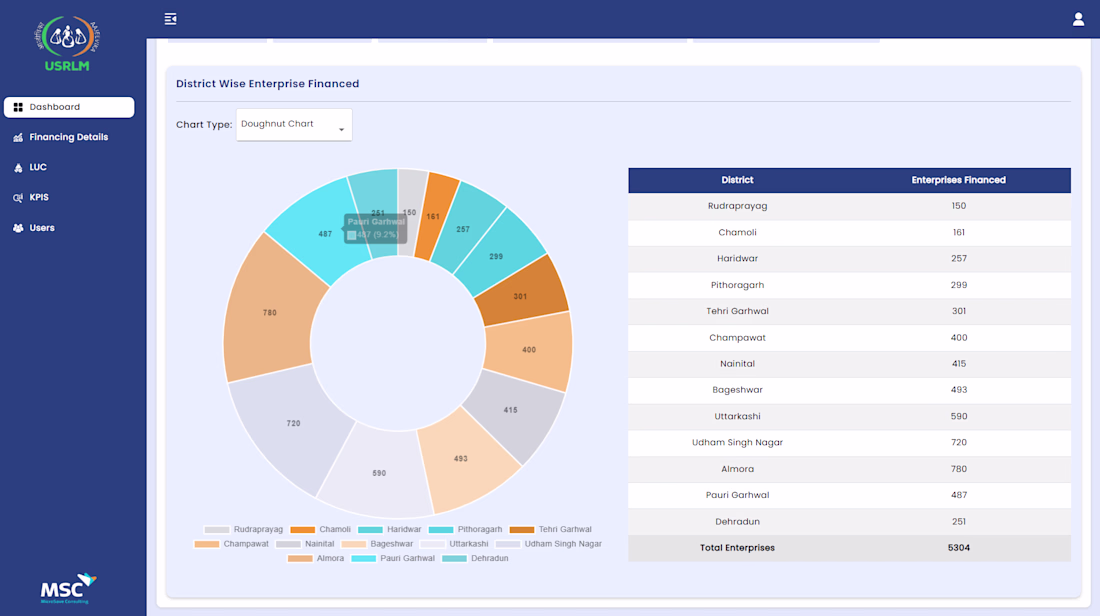
Task: Toggle Chamoli legend swatch
Action: coord(302,530)
